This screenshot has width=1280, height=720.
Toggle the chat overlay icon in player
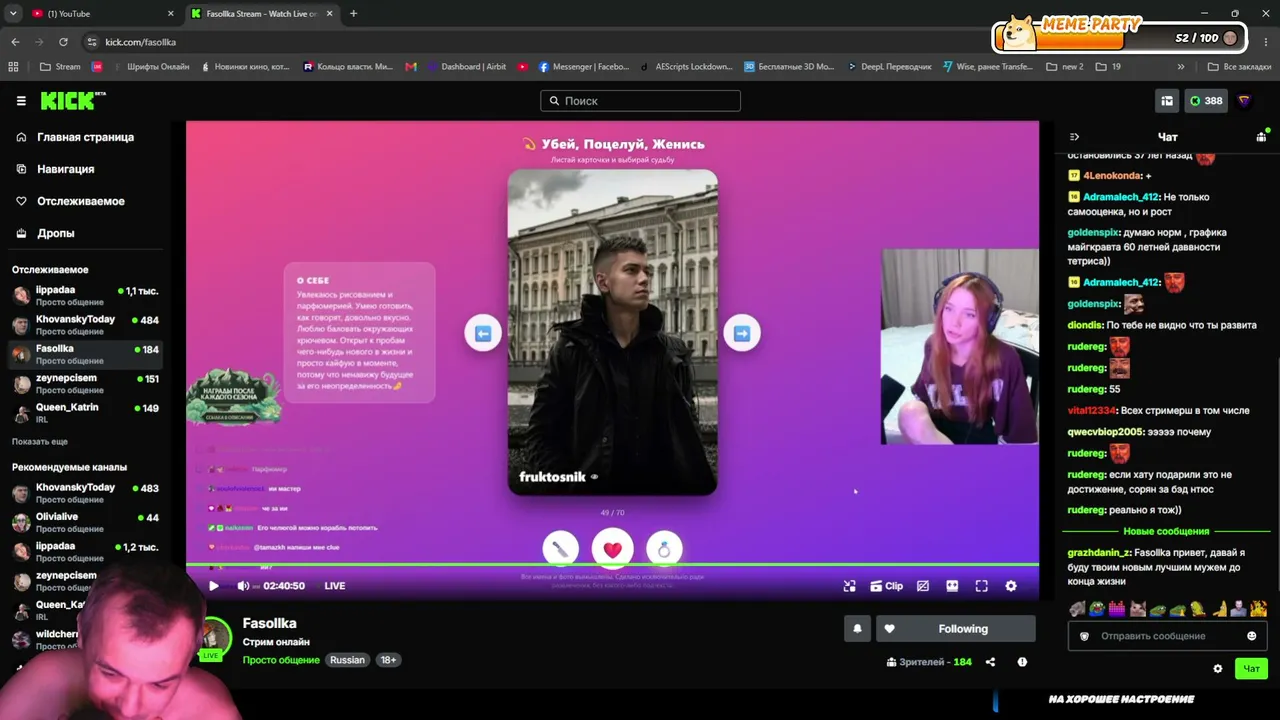[x=923, y=586]
